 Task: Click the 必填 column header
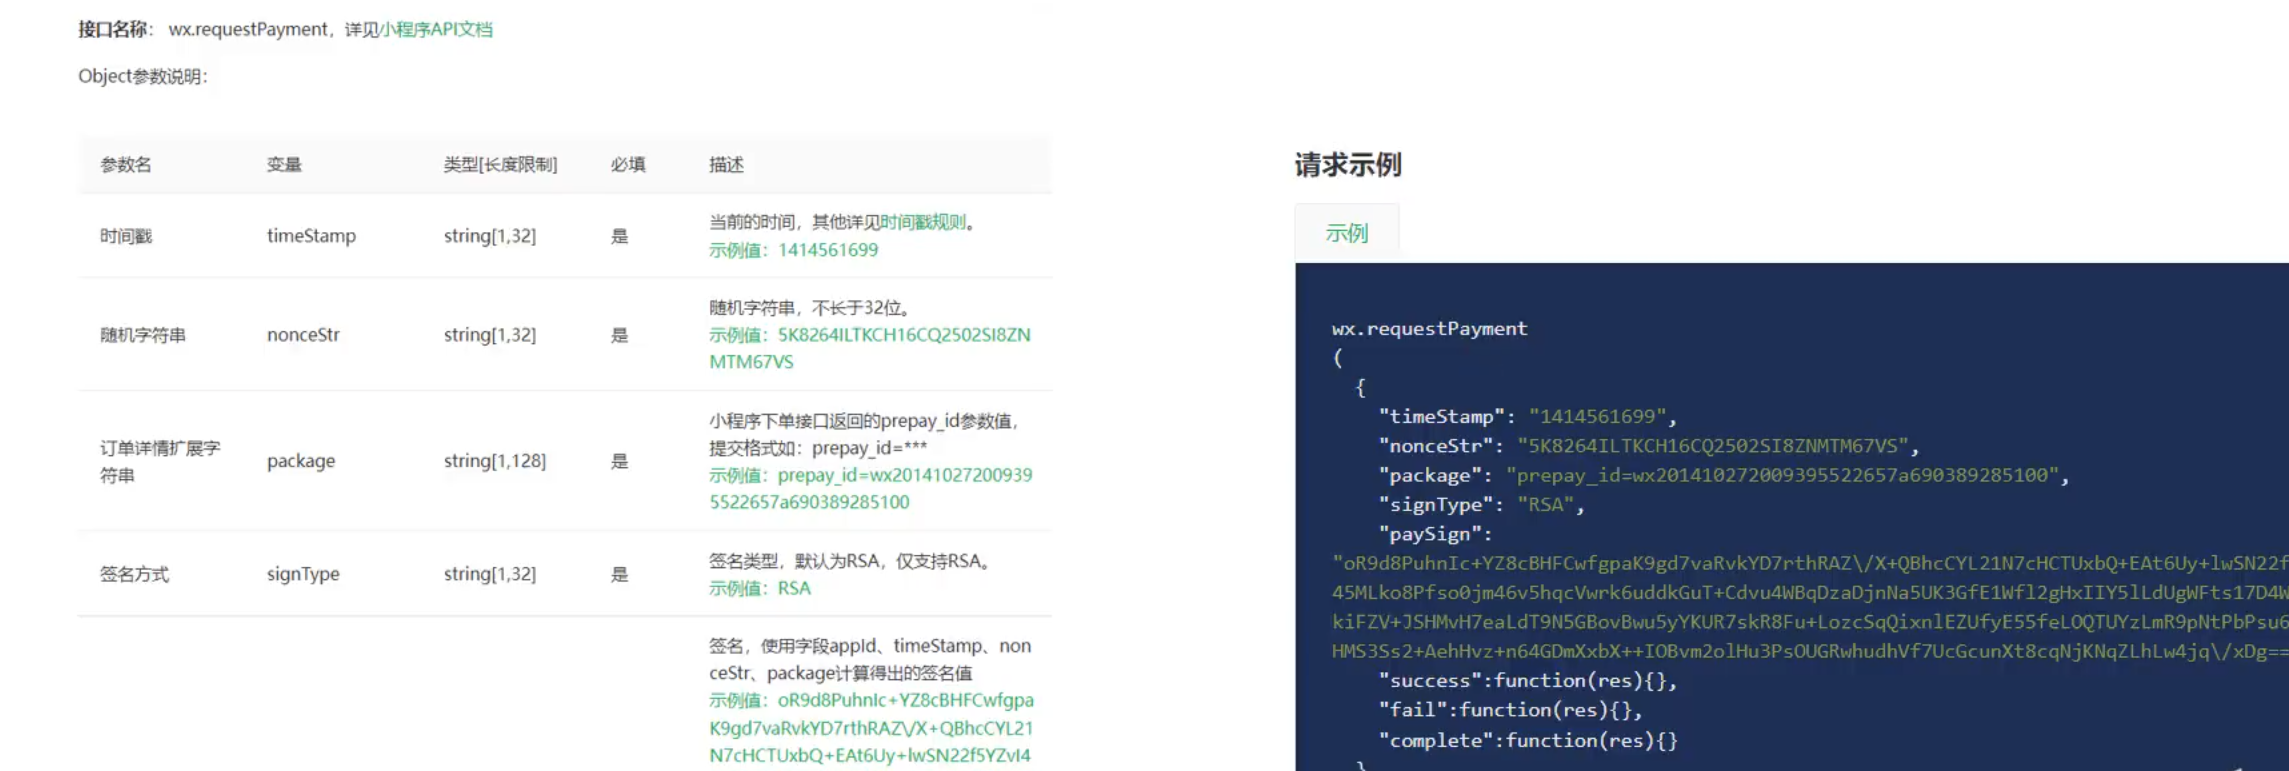click(x=628, y=165)
